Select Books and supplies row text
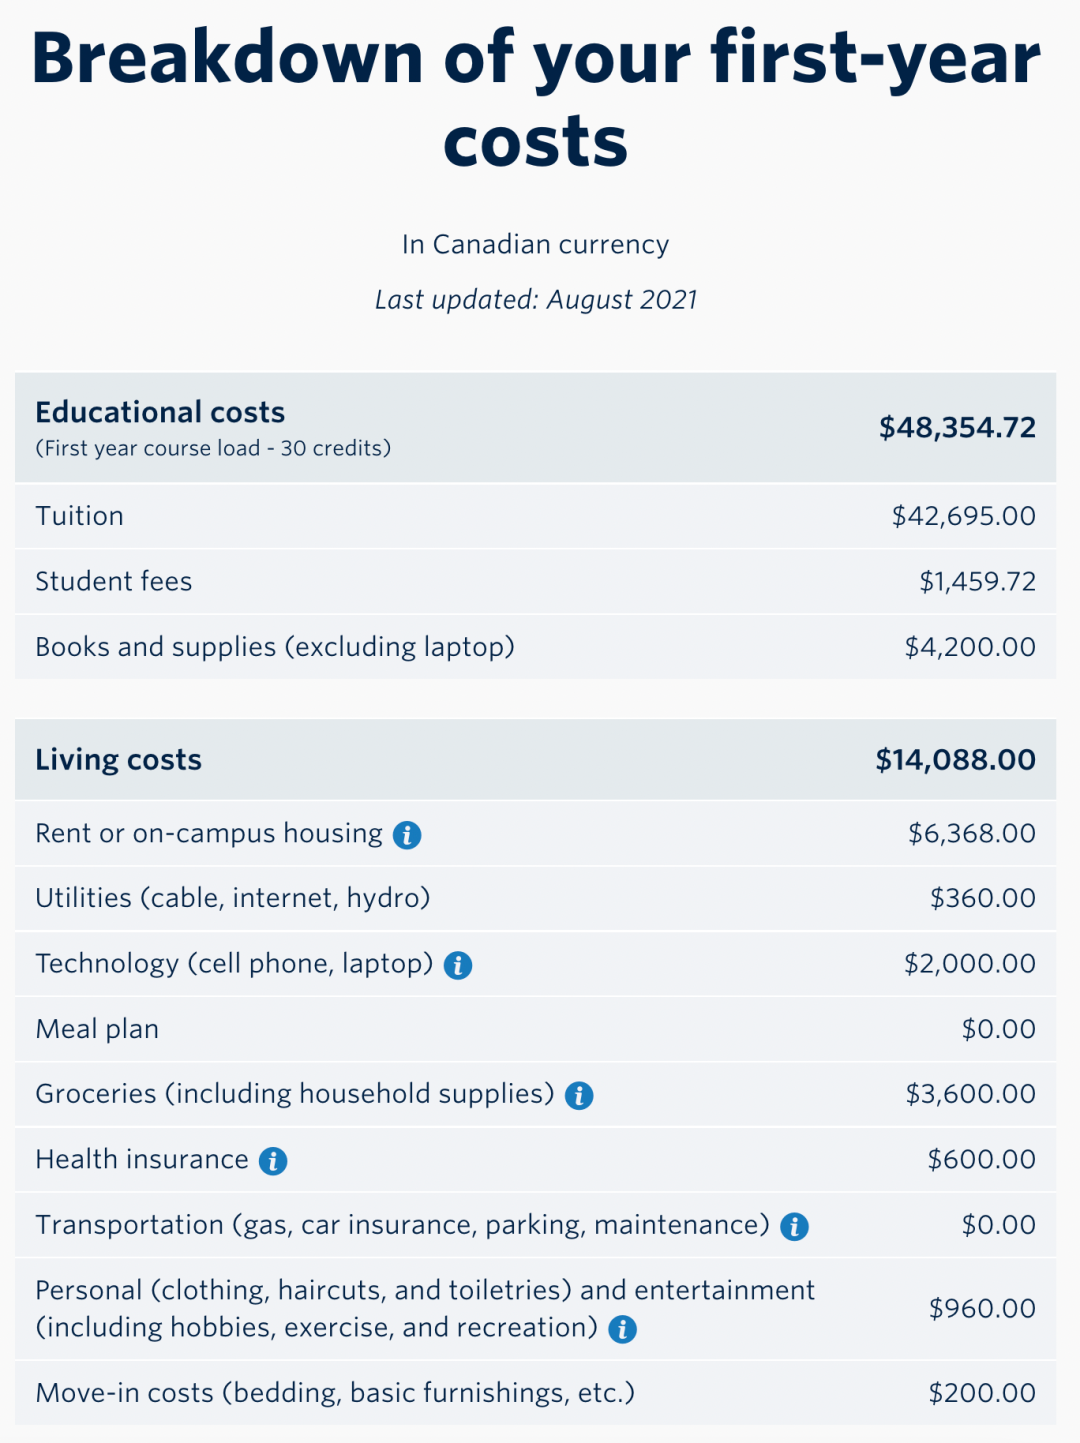This screenshot has height=1443, width=1080. coord(275,647)
